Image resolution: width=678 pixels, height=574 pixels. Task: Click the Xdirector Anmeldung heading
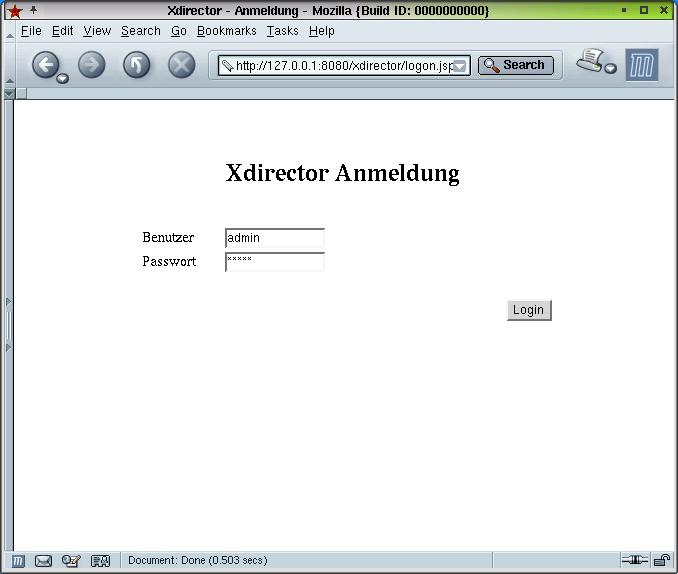tap(342, 173)
